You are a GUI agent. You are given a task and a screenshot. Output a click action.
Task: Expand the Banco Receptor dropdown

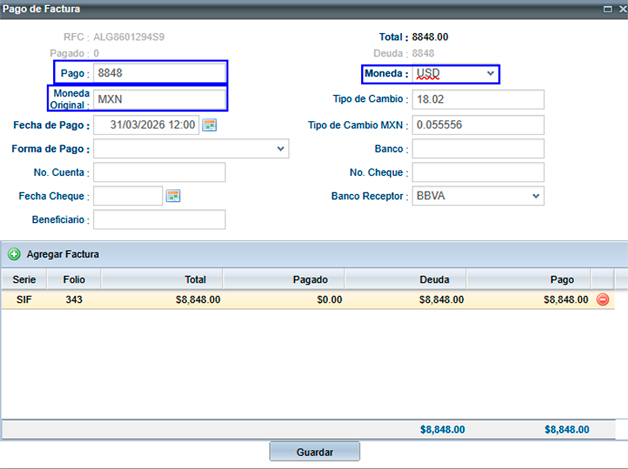coord(536,196)
